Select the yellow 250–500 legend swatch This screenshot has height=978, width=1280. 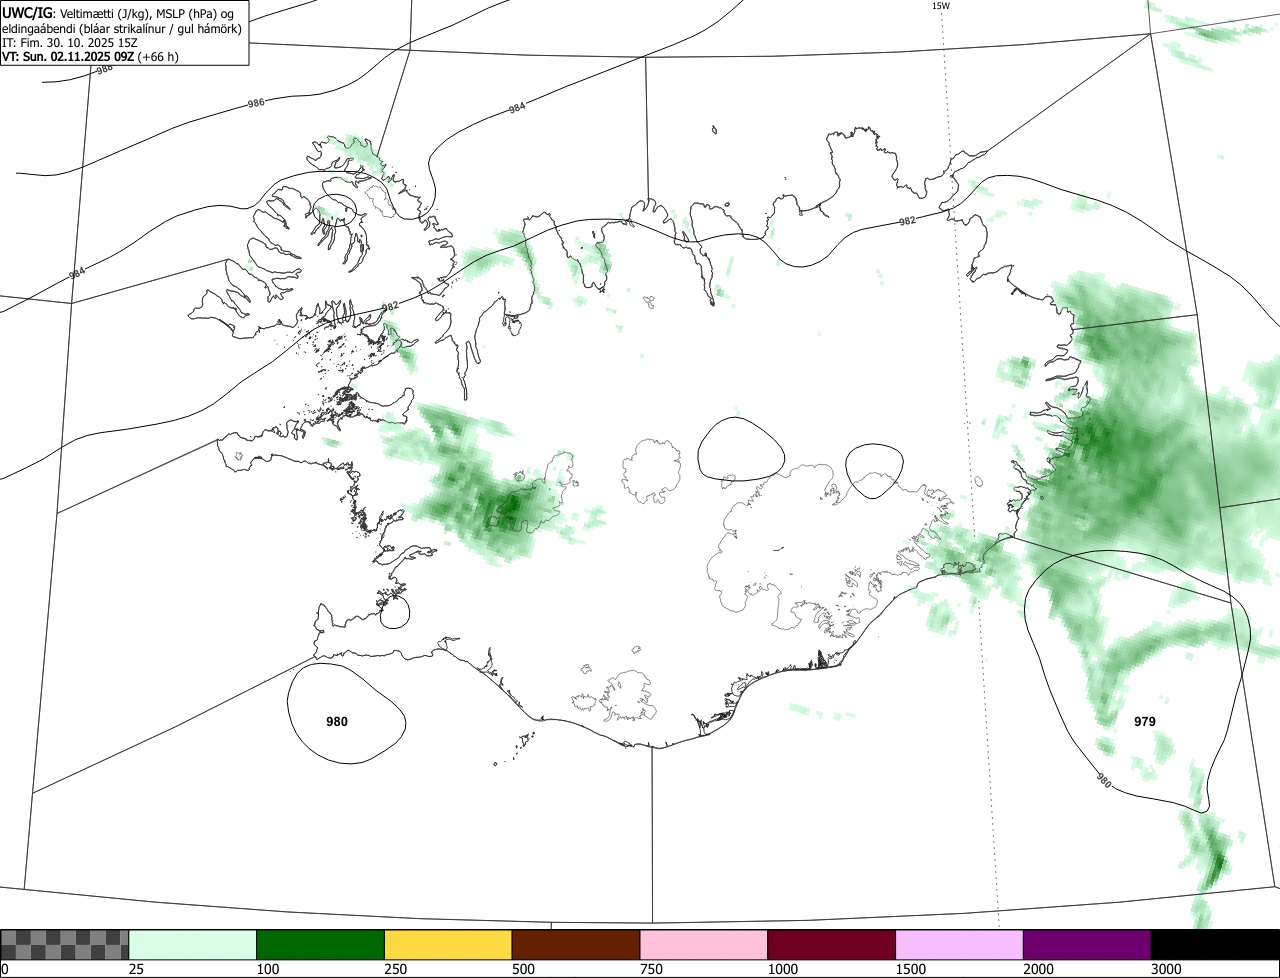(448, 944)
